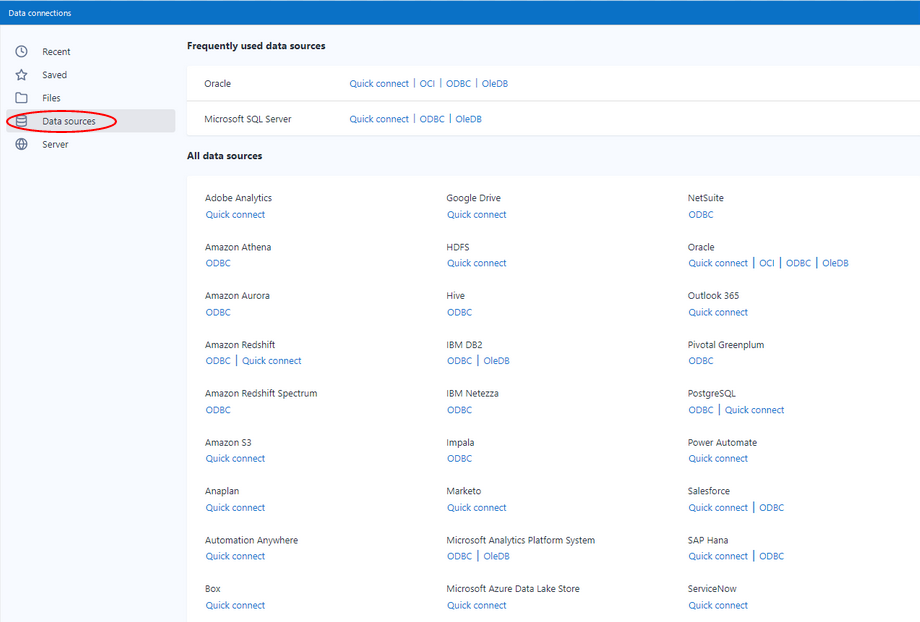This screenshot has width=920, height=622.
Task: Select ODBC under Impala
Action: click(459, 458)
